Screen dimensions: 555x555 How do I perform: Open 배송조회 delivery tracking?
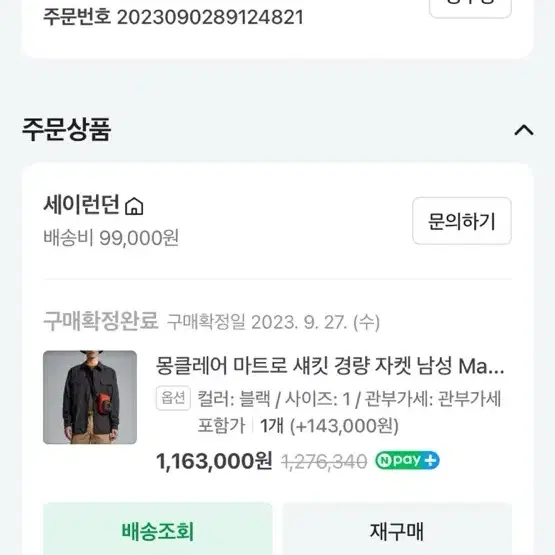158,530
